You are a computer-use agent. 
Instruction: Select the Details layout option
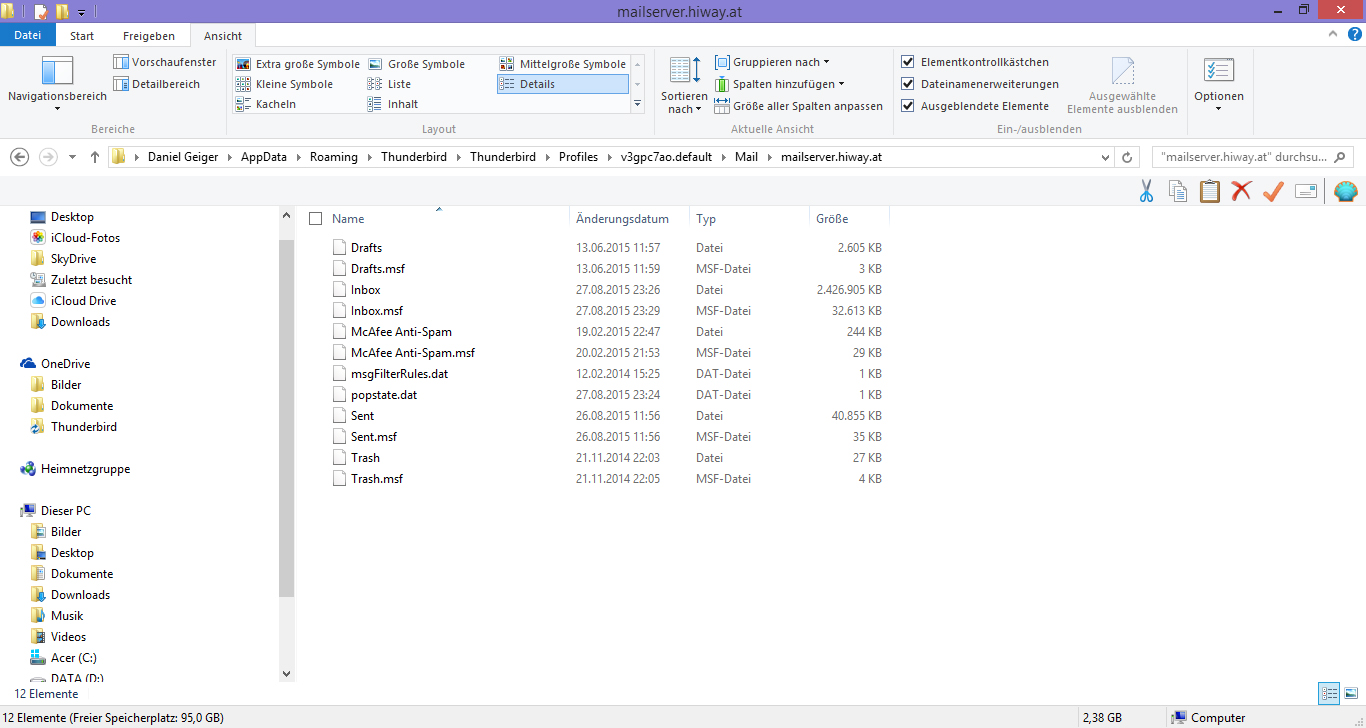(x=562, y=84)
